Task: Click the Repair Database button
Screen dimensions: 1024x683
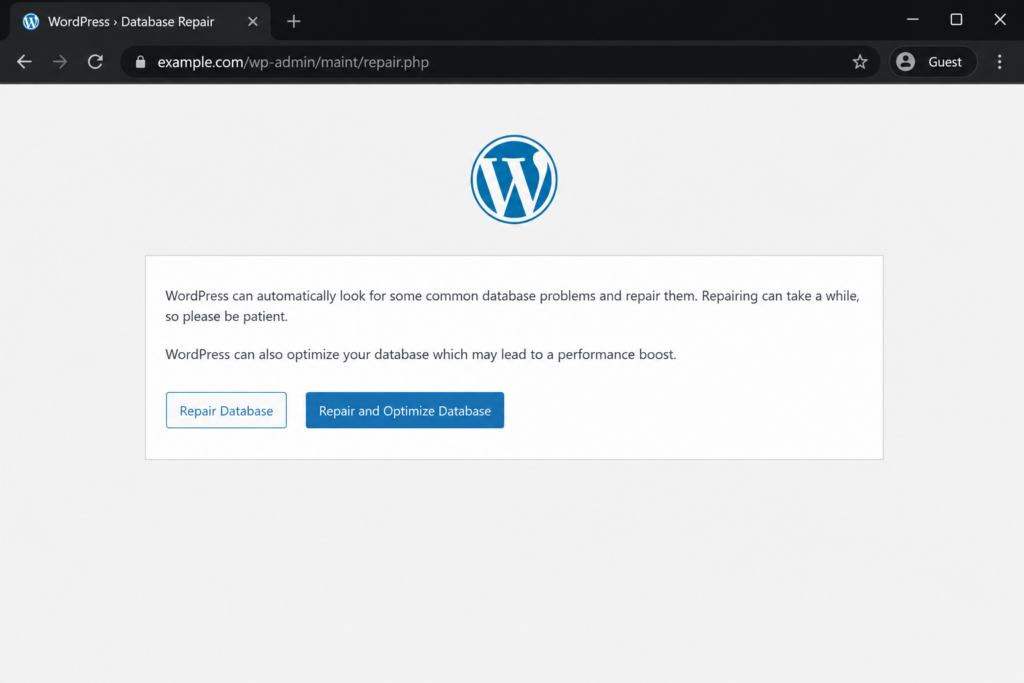Action: [x=226, y=410]
